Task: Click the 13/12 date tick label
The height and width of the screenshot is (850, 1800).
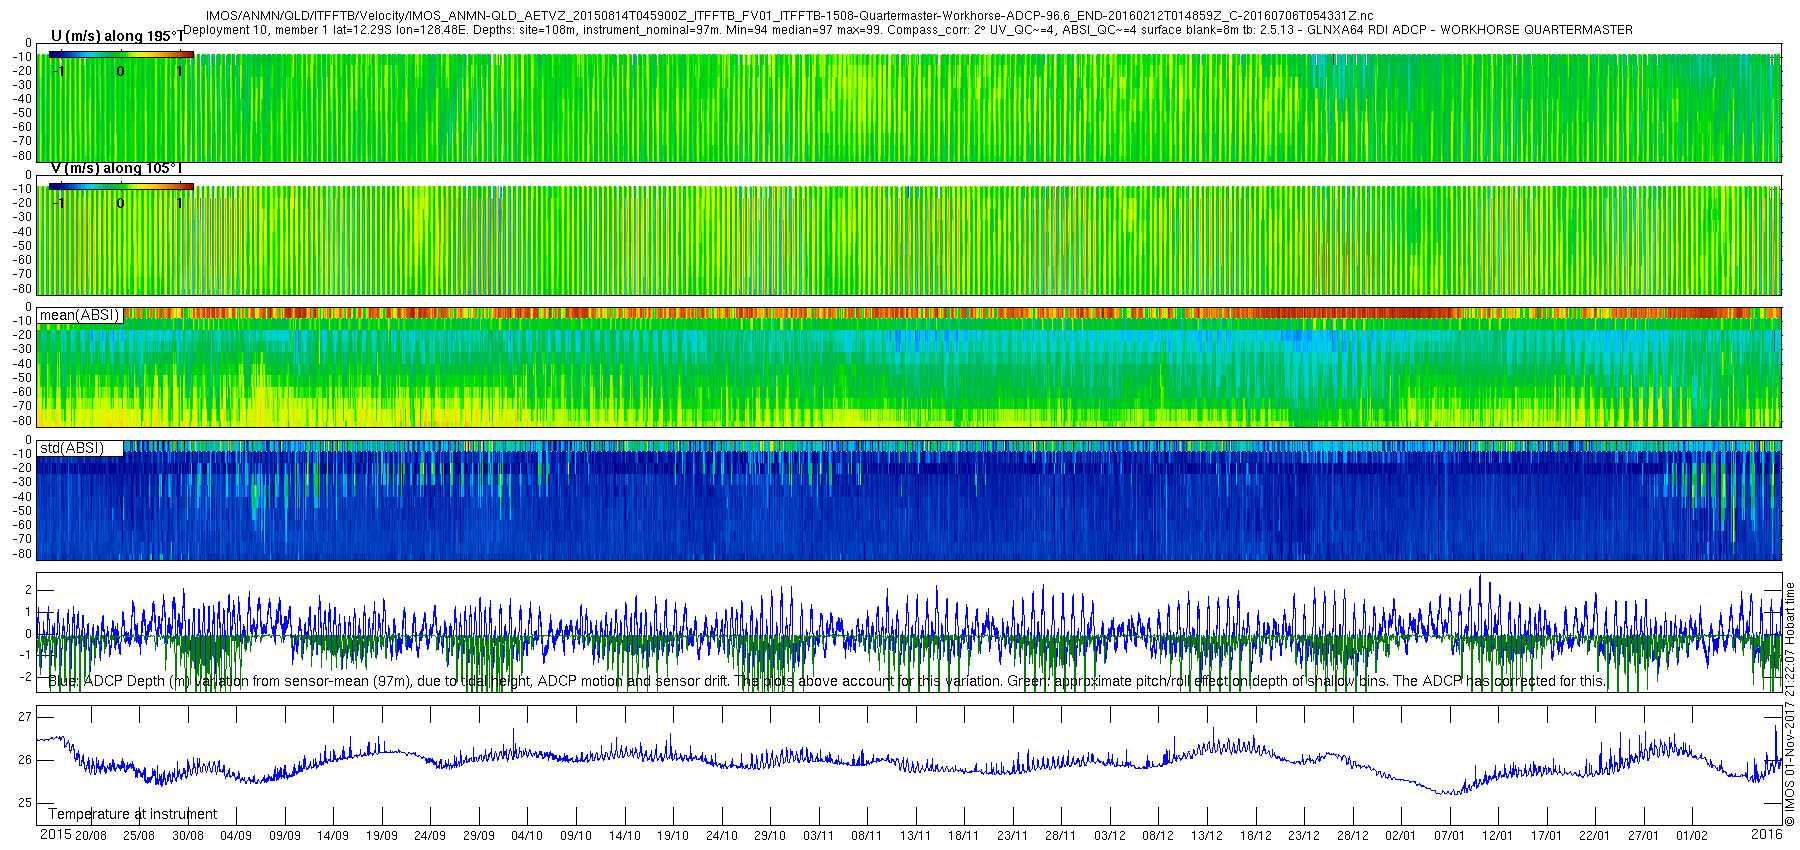Action: pyautogui.click(x=1206, y=836)
